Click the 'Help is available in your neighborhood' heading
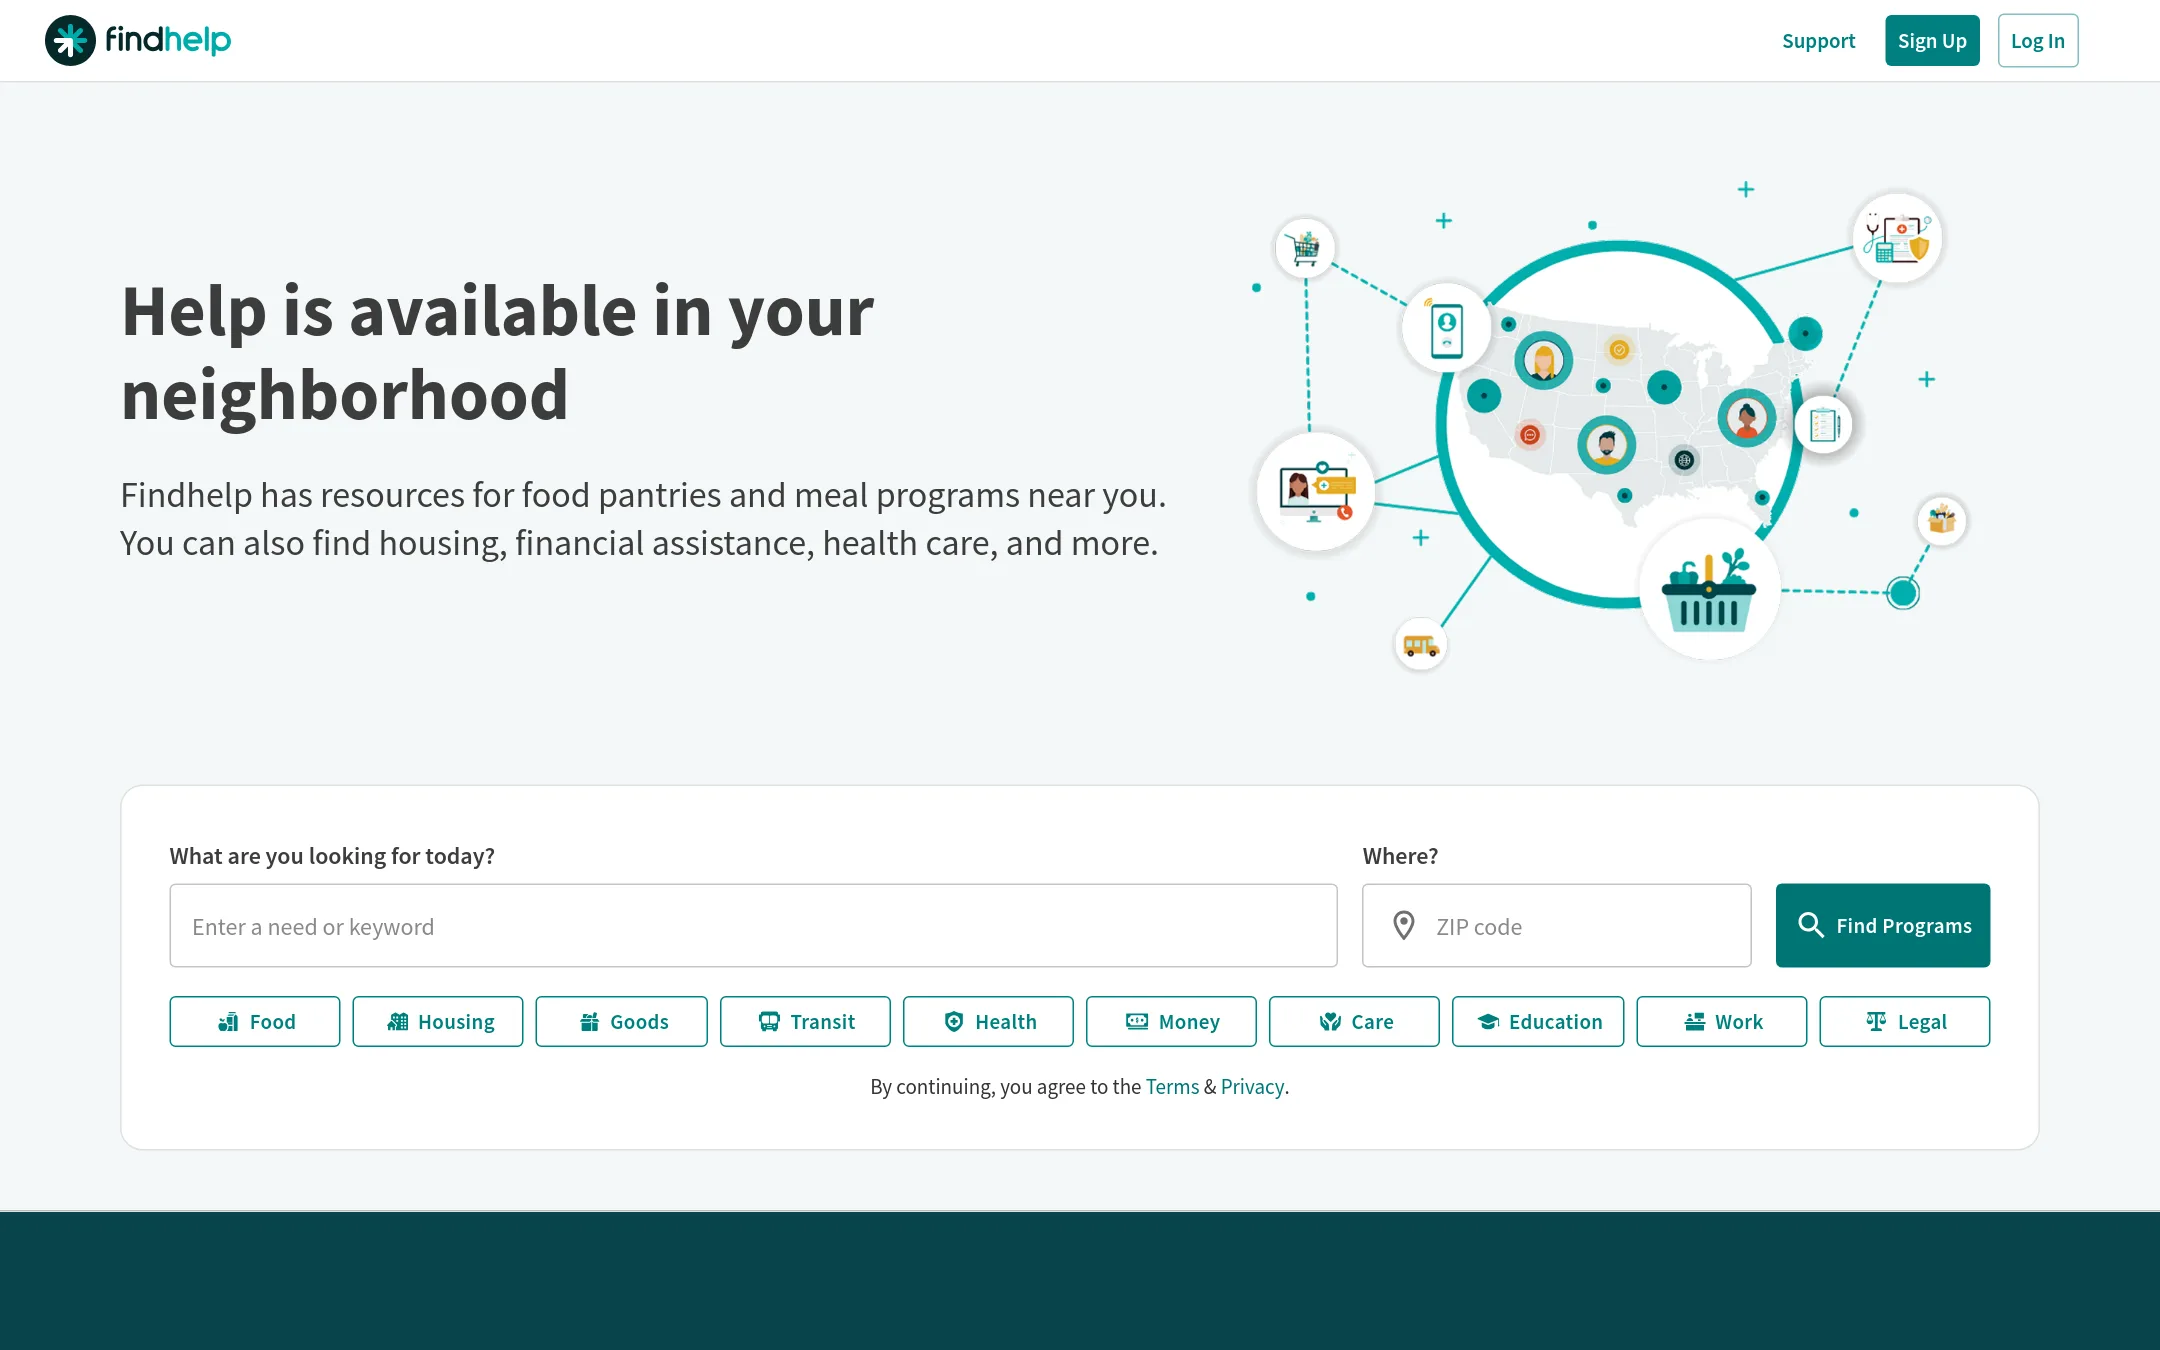The height and width of the screenshot is (1350, 2160). point(497,353)
